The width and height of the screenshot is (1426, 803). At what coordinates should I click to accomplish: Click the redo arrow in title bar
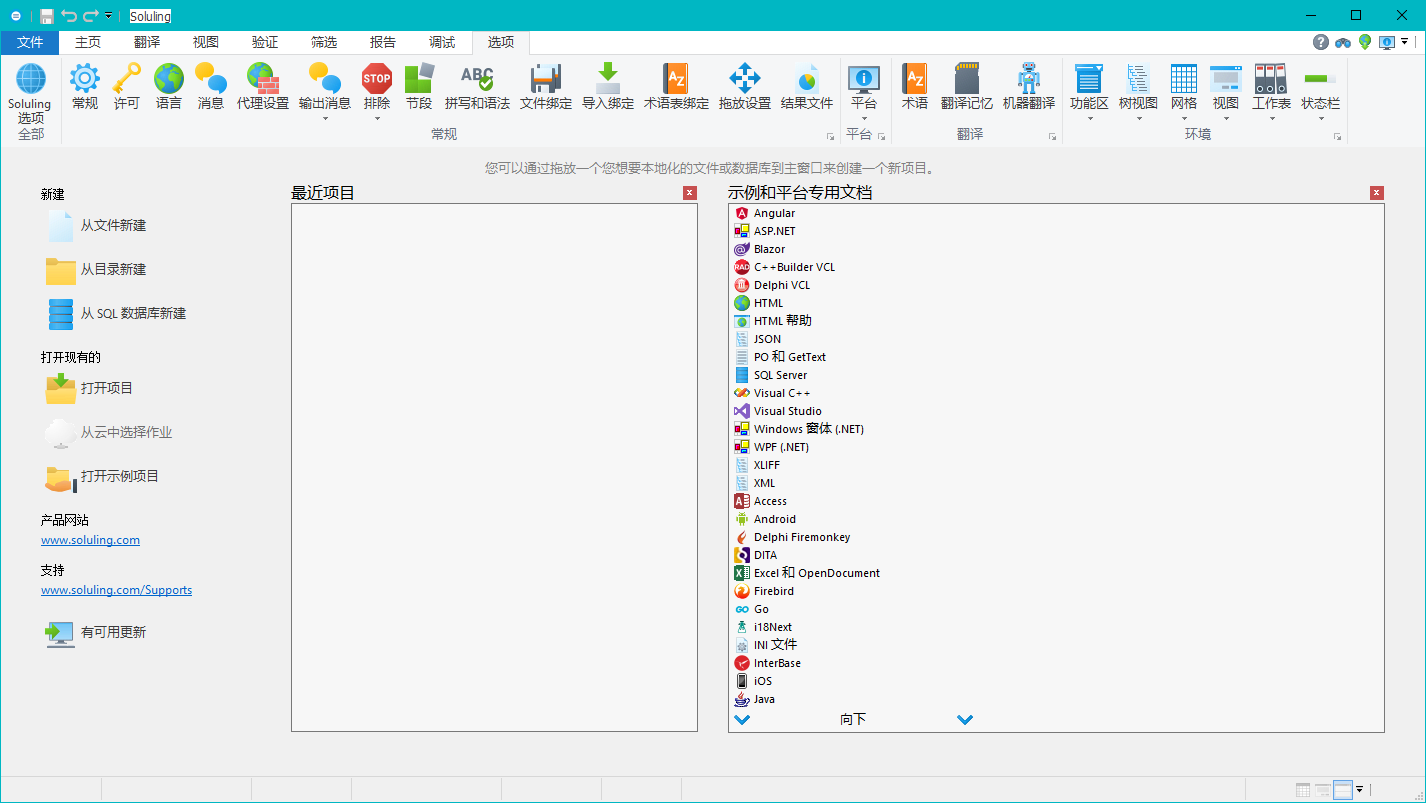[91, 15]
